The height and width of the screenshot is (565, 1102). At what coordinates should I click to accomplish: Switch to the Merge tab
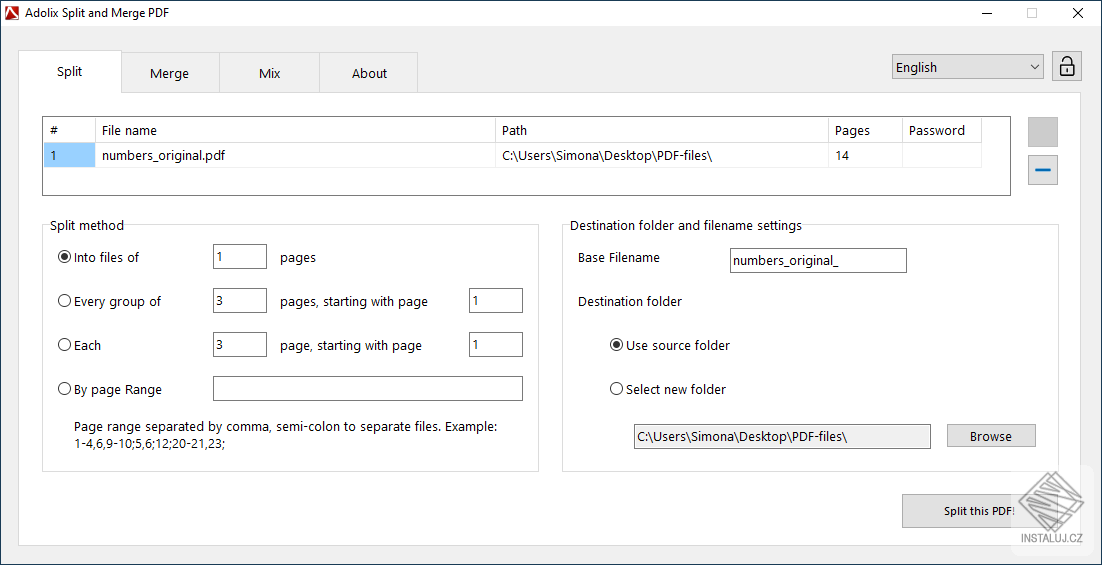point(169,73)
